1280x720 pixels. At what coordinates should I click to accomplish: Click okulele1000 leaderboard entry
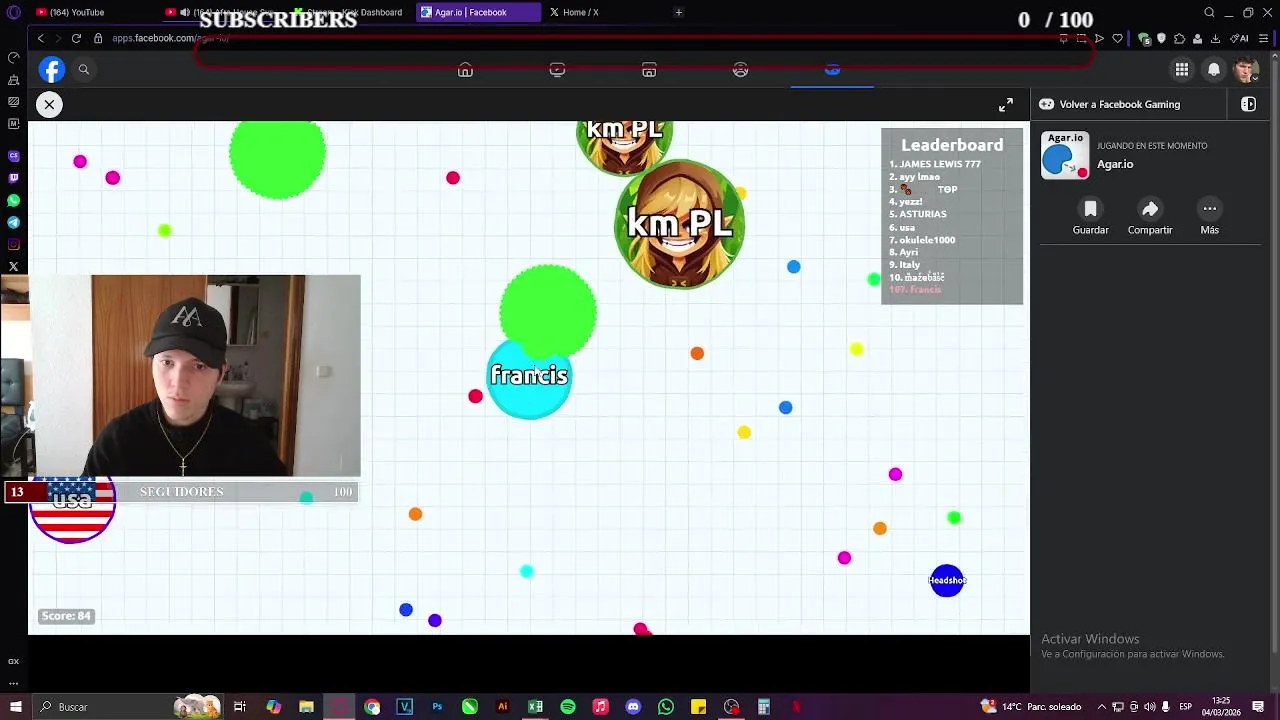[x=922, y=240]
